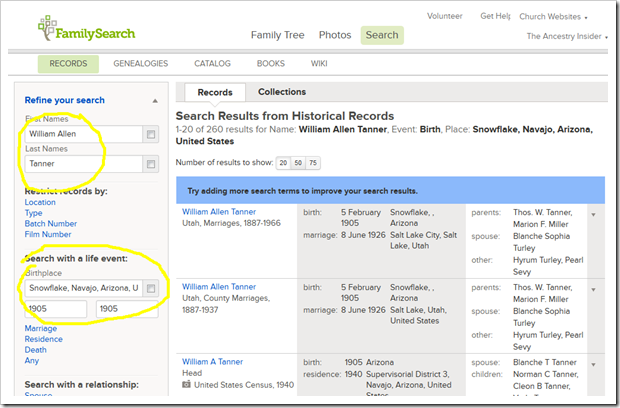Open the Church Websites dropdown
This screenshot has height=408, width=620.
pos(561,17)
